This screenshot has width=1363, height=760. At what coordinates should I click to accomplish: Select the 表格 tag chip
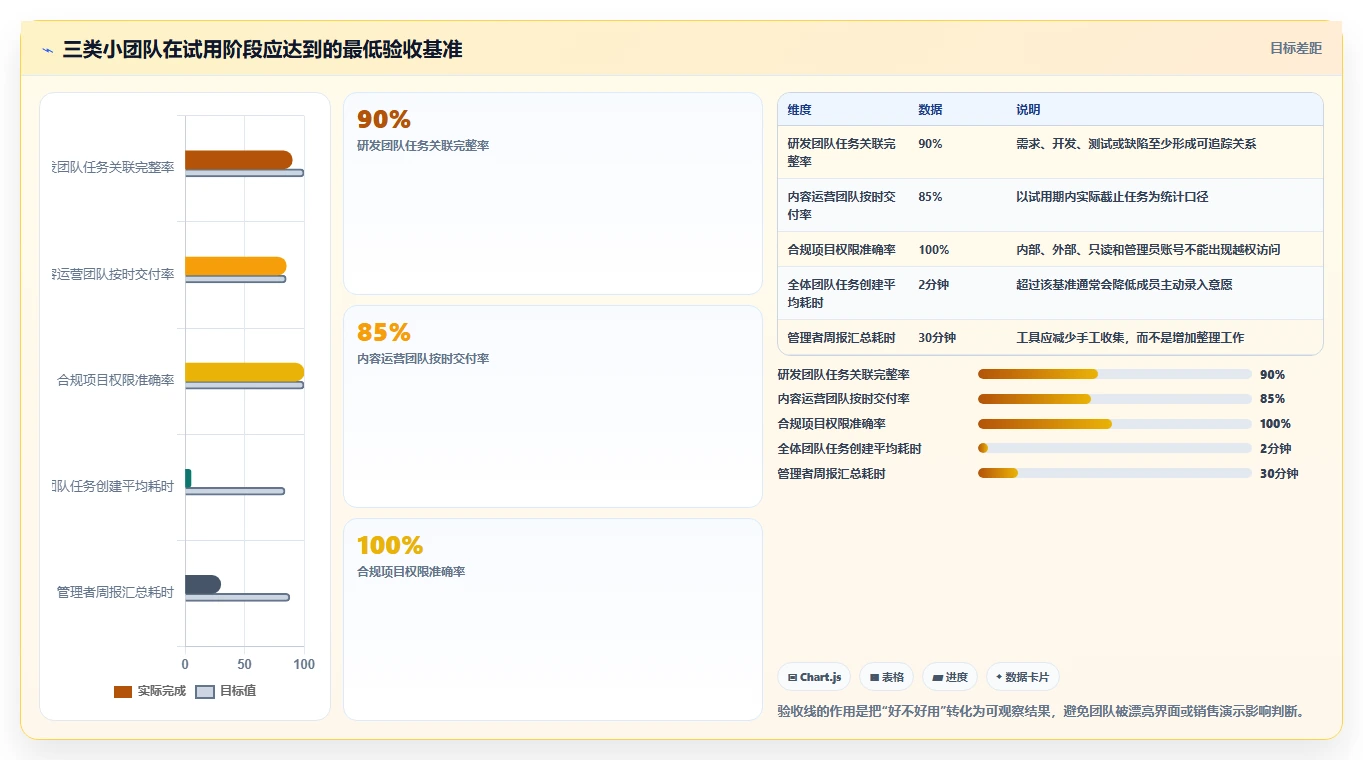[886, 677]
